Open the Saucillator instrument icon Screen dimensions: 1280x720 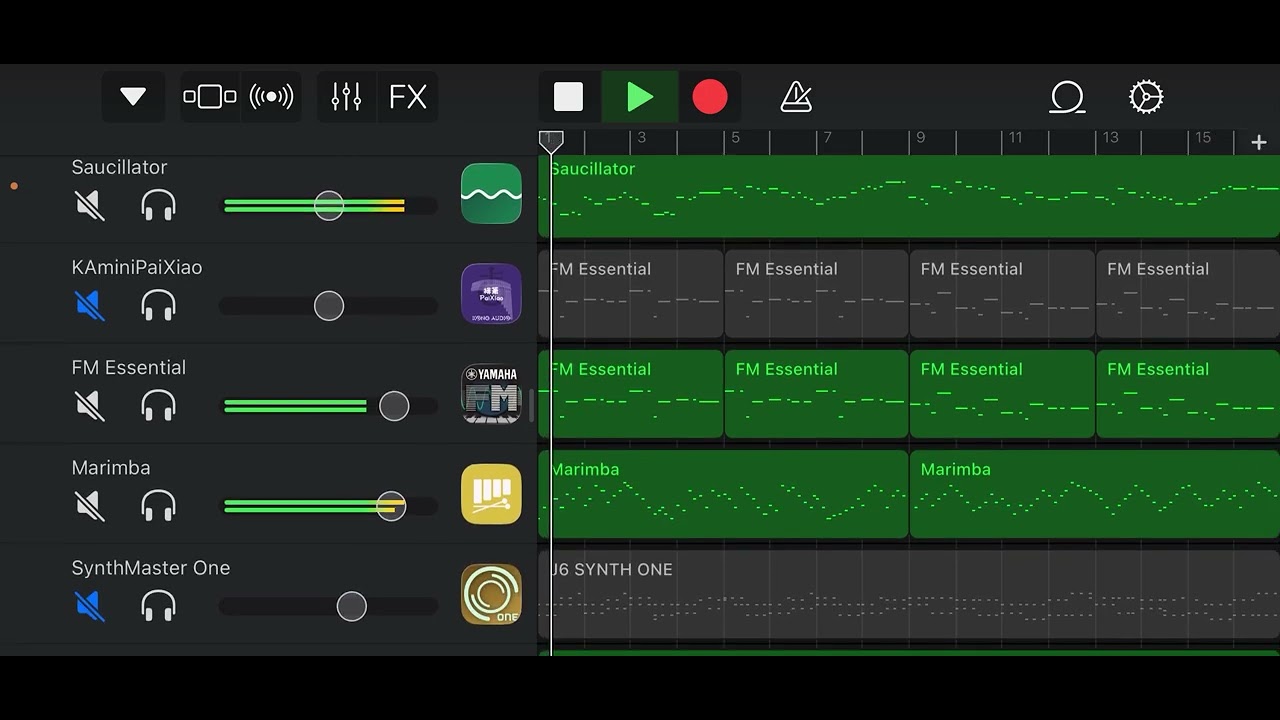491,193
